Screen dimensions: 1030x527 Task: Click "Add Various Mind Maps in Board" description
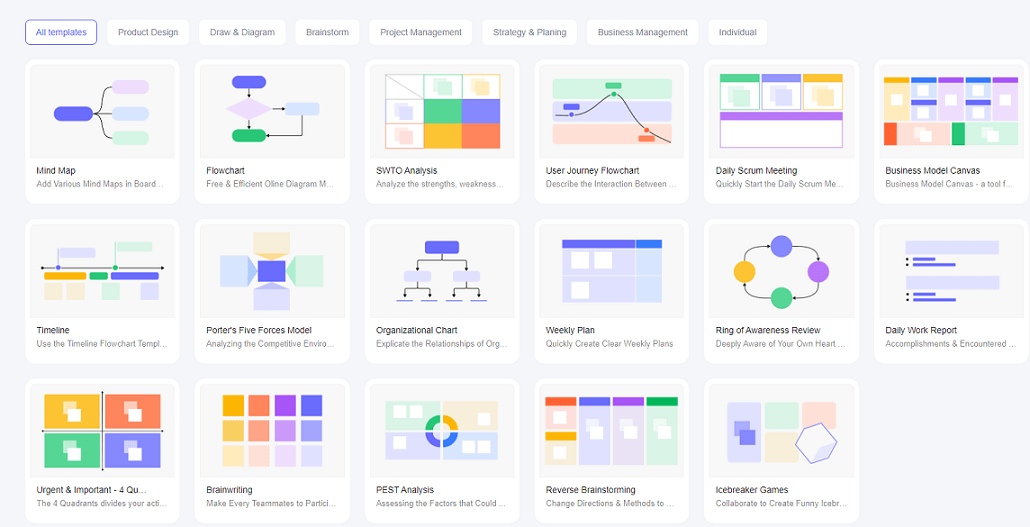point(100,185)
